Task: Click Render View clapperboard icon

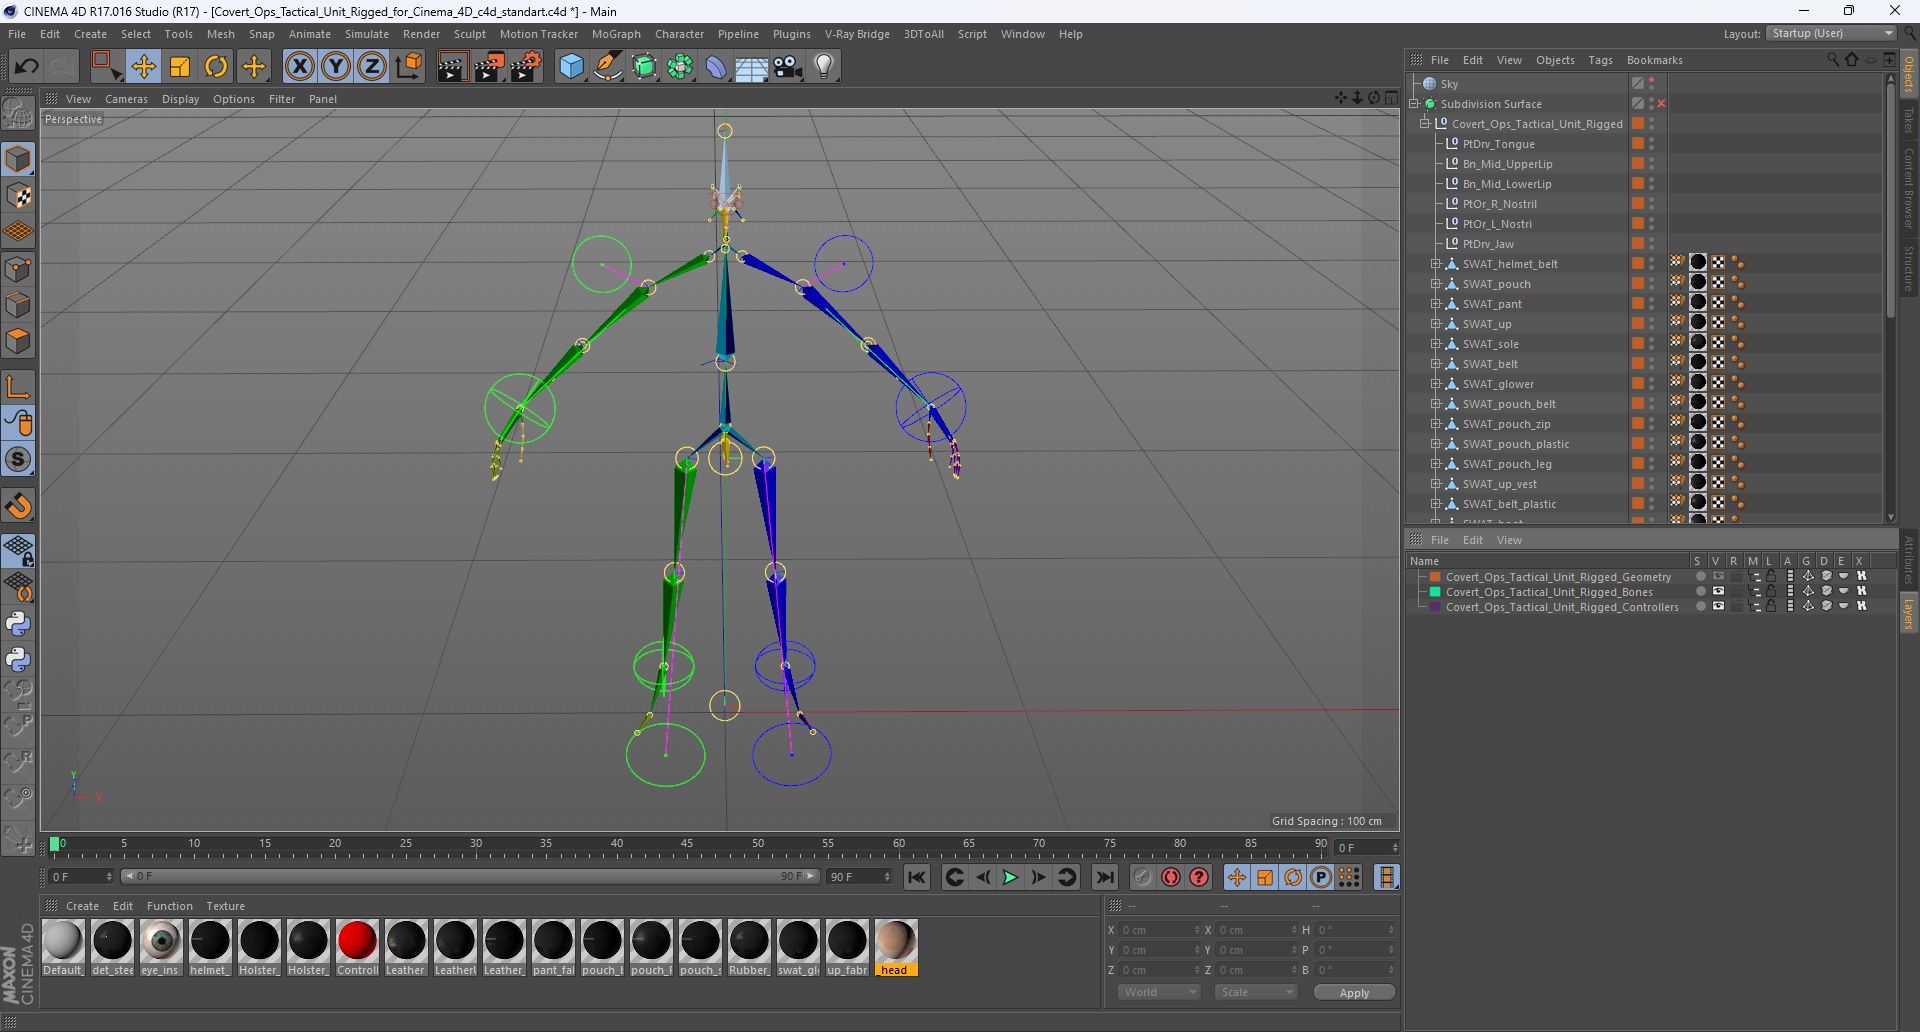Action: (x=452, y=67)
